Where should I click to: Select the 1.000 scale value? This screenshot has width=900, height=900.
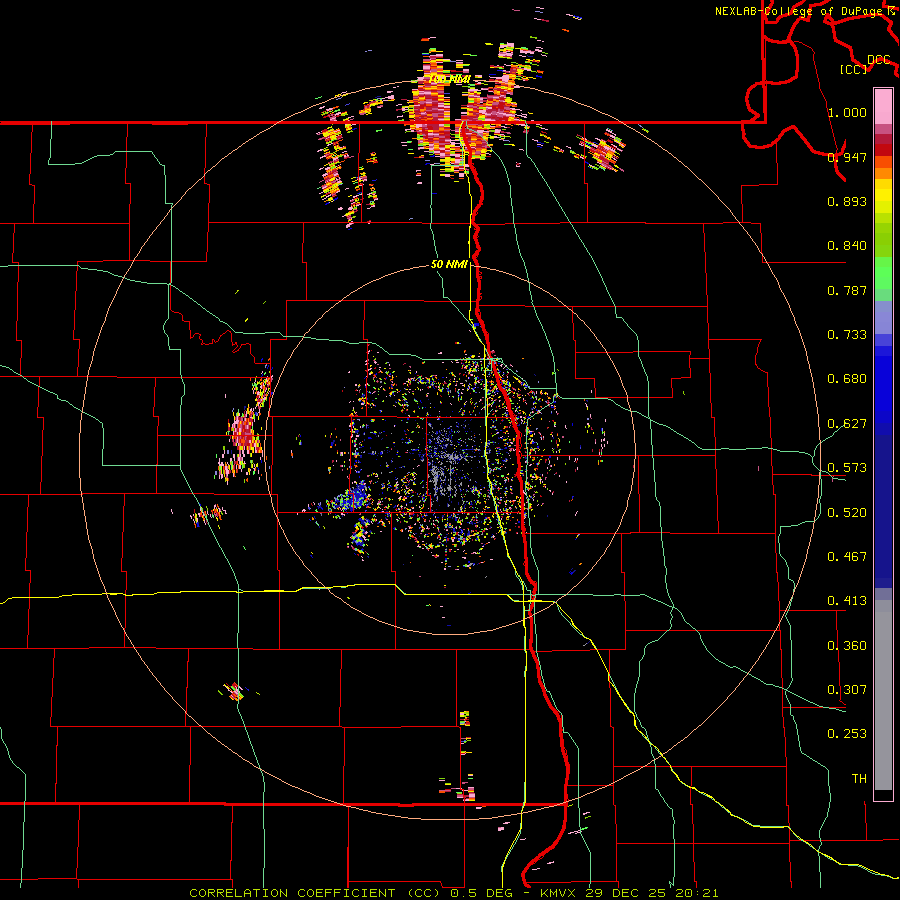pyautogui.click(x=847, y=112)
